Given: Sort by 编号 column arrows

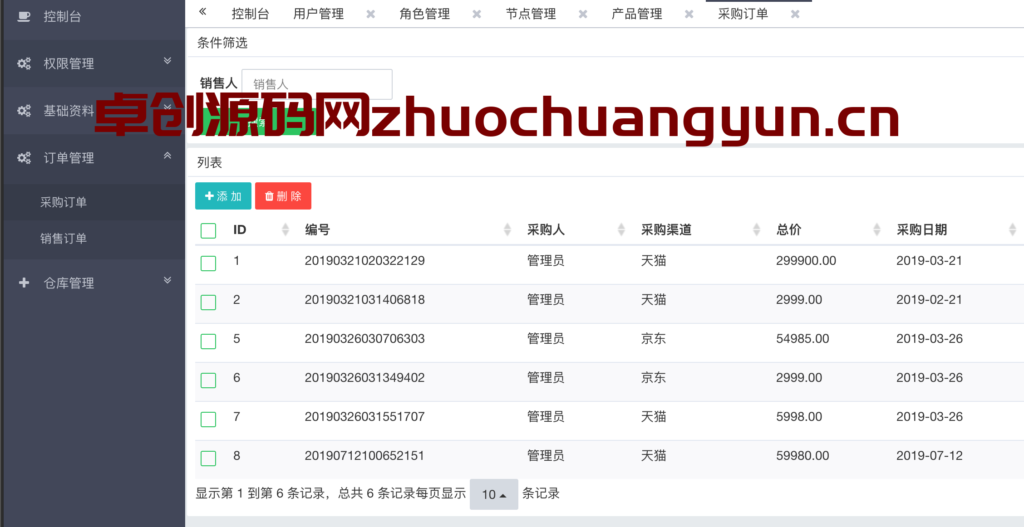Looking at the screenshot, I should point(507,230).
